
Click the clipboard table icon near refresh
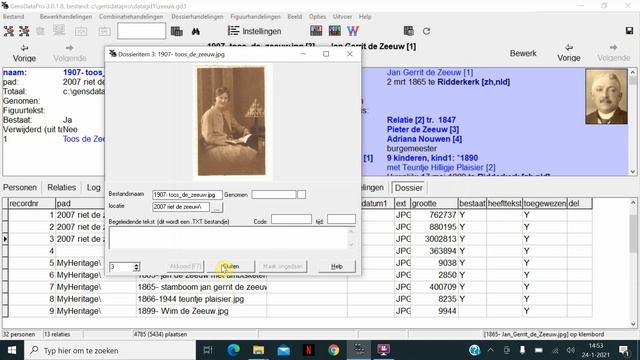[x=409, y=31]
